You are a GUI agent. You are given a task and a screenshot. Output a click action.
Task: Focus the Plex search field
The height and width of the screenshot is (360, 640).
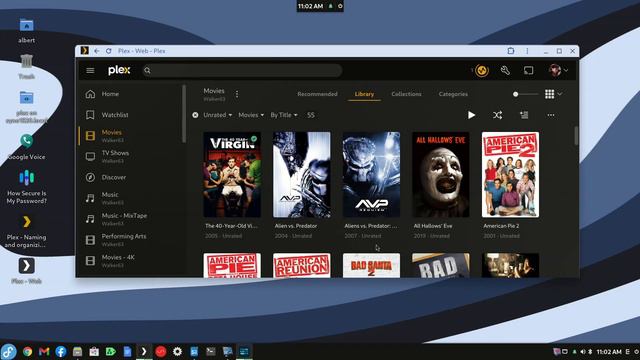coord(242,71)
